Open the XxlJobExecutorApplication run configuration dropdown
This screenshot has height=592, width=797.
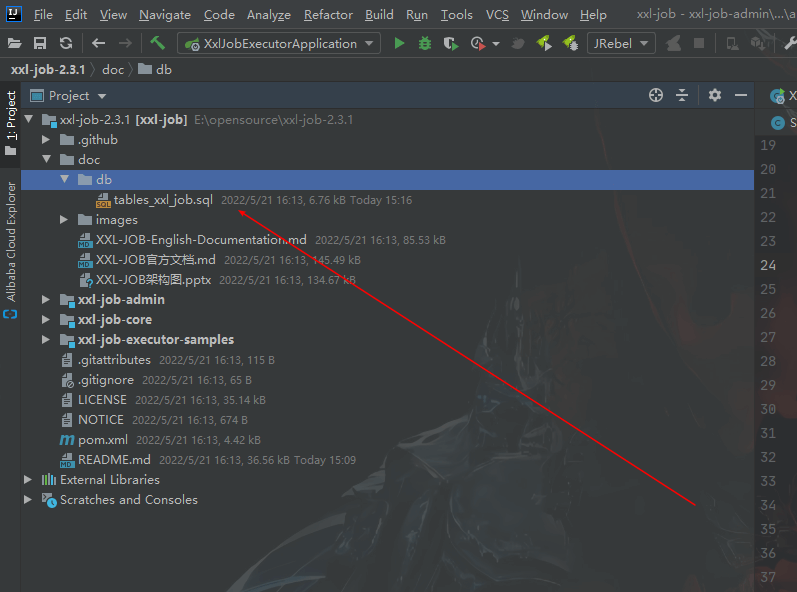tap(279, 44)
